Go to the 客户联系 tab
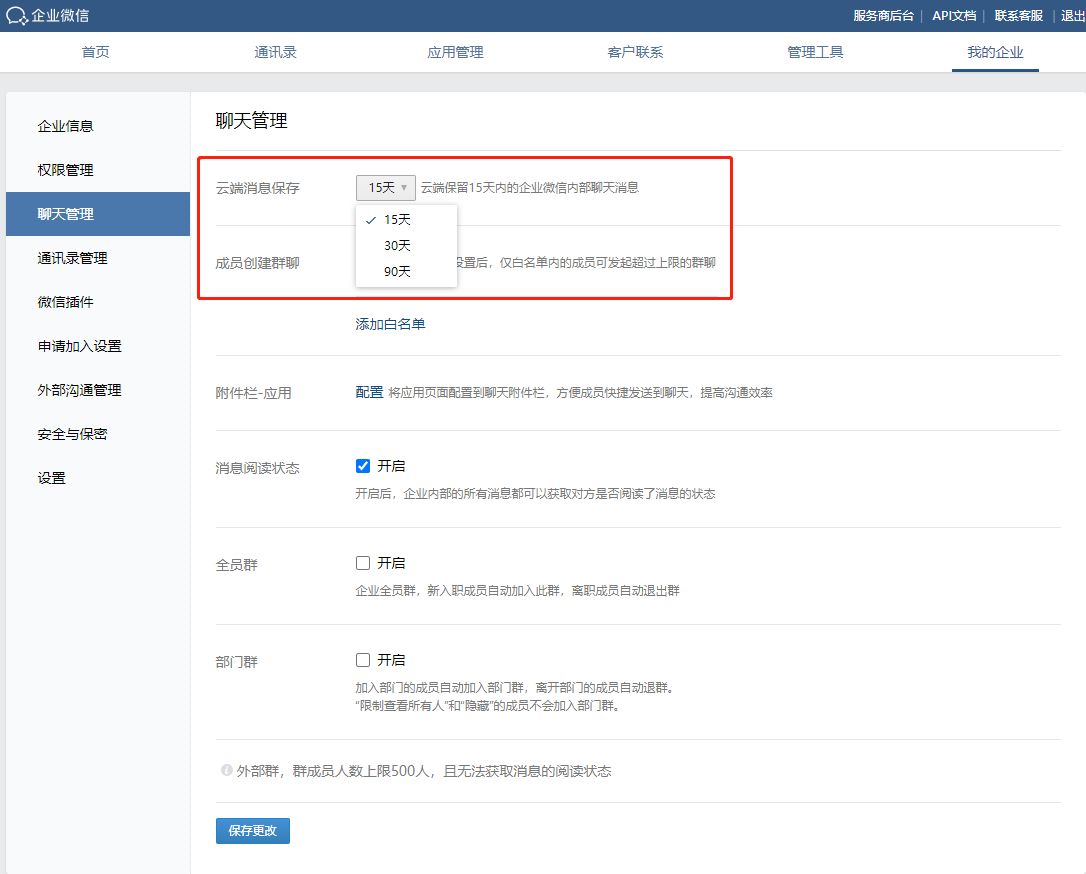Screen dimensions: 1086x874 click(635, 52)
